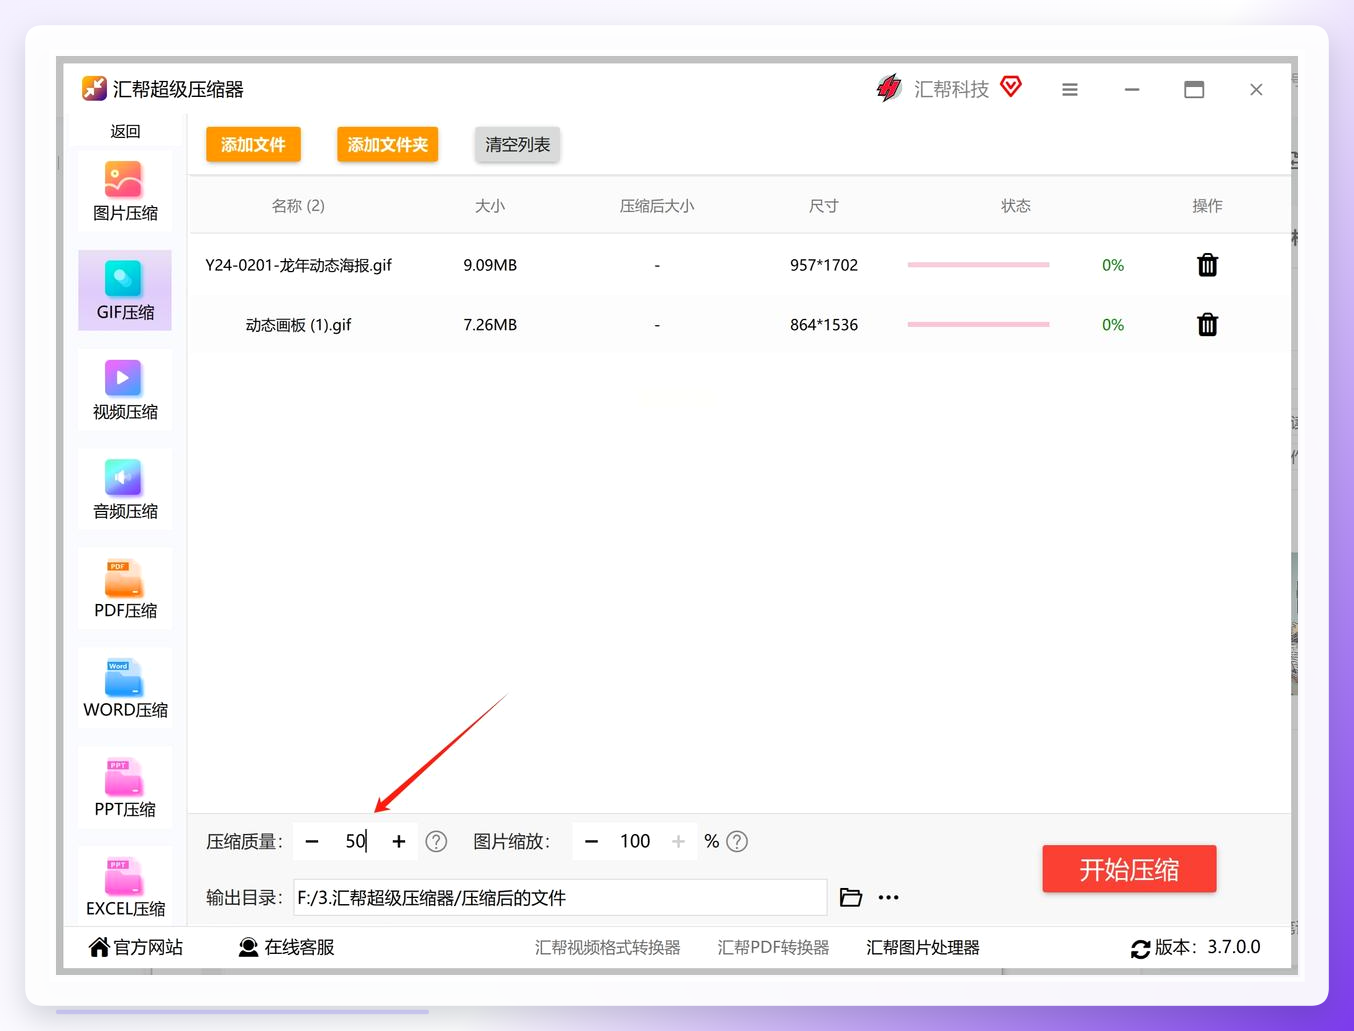Click progress bar of 动态画板 (1).gif
Viewport: 1354px width, 1031px height.
click(x=978, y=325)
